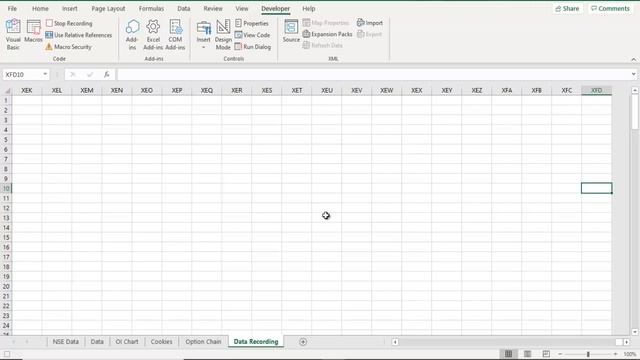
Task: Select column header XEK
Action: tap(27, 90)
